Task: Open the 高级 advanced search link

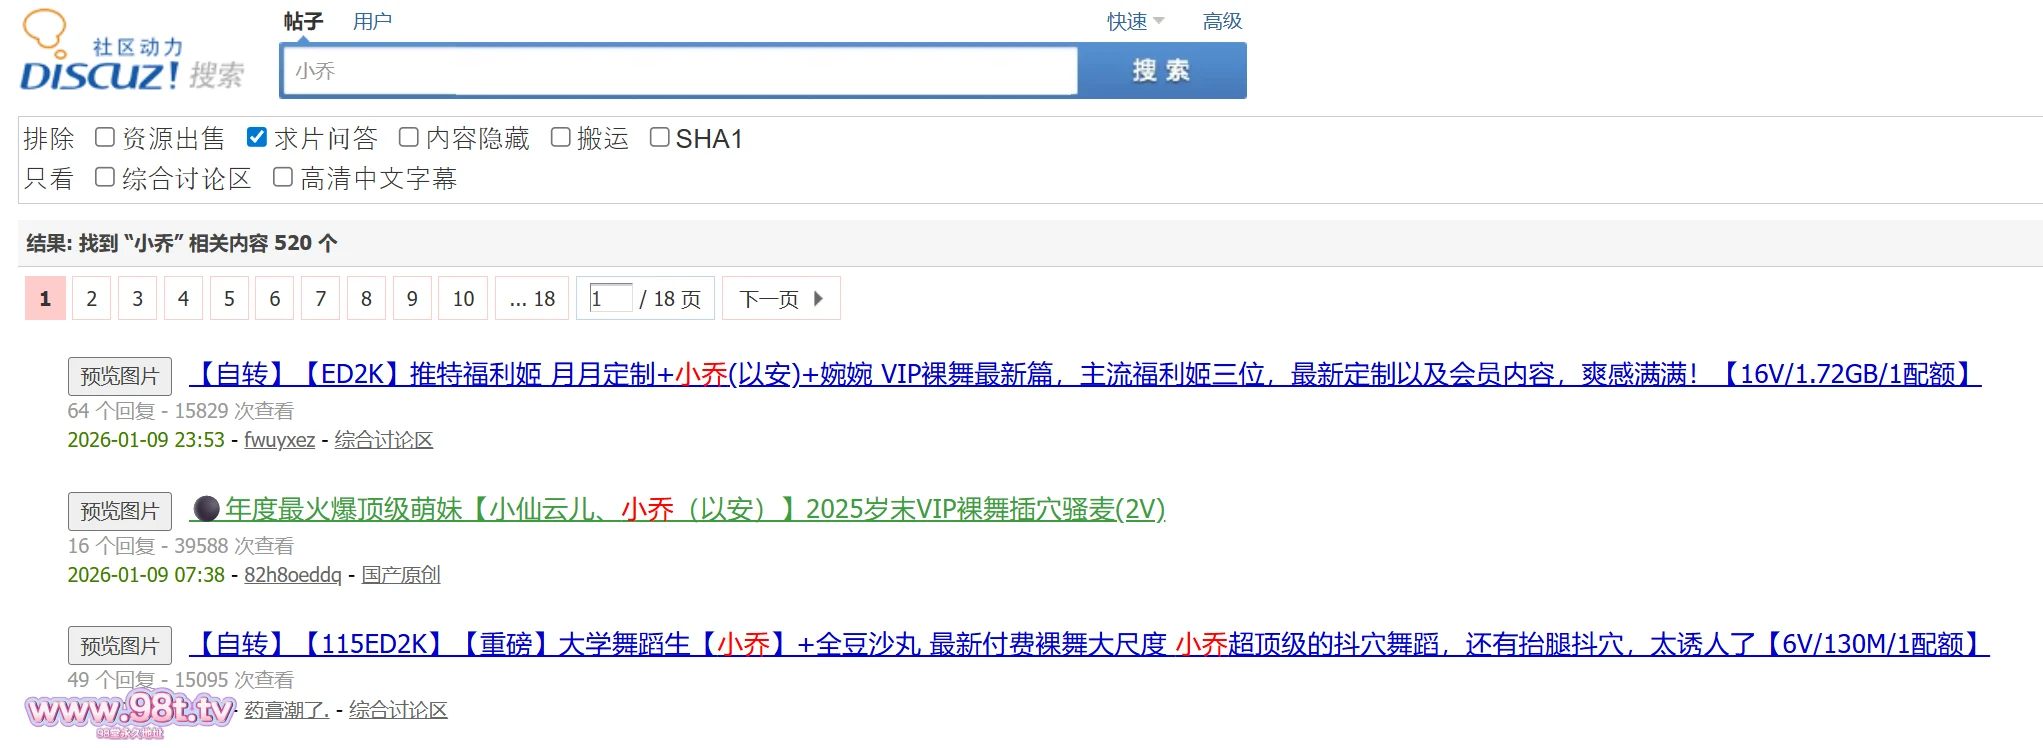Action: [x=1222, y=21]
